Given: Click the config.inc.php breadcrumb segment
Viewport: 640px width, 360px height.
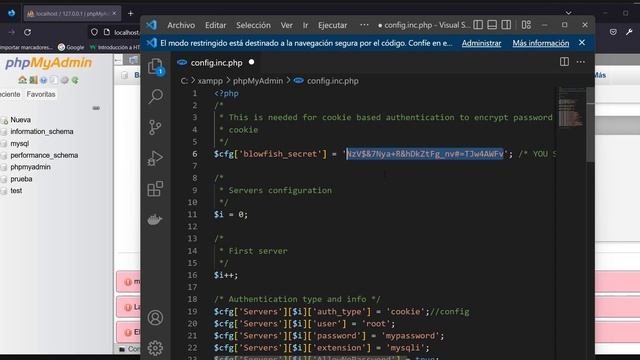Looking at the screenshot, I should [x=333, y=81].
